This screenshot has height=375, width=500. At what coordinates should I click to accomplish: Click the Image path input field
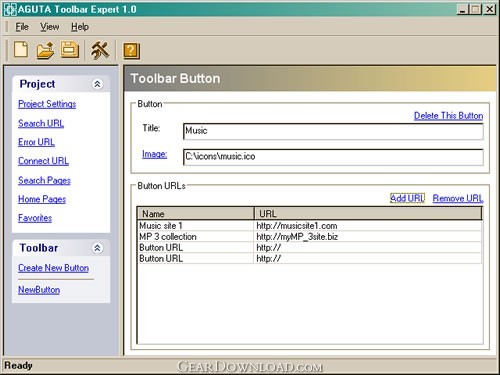click(333, 157)
